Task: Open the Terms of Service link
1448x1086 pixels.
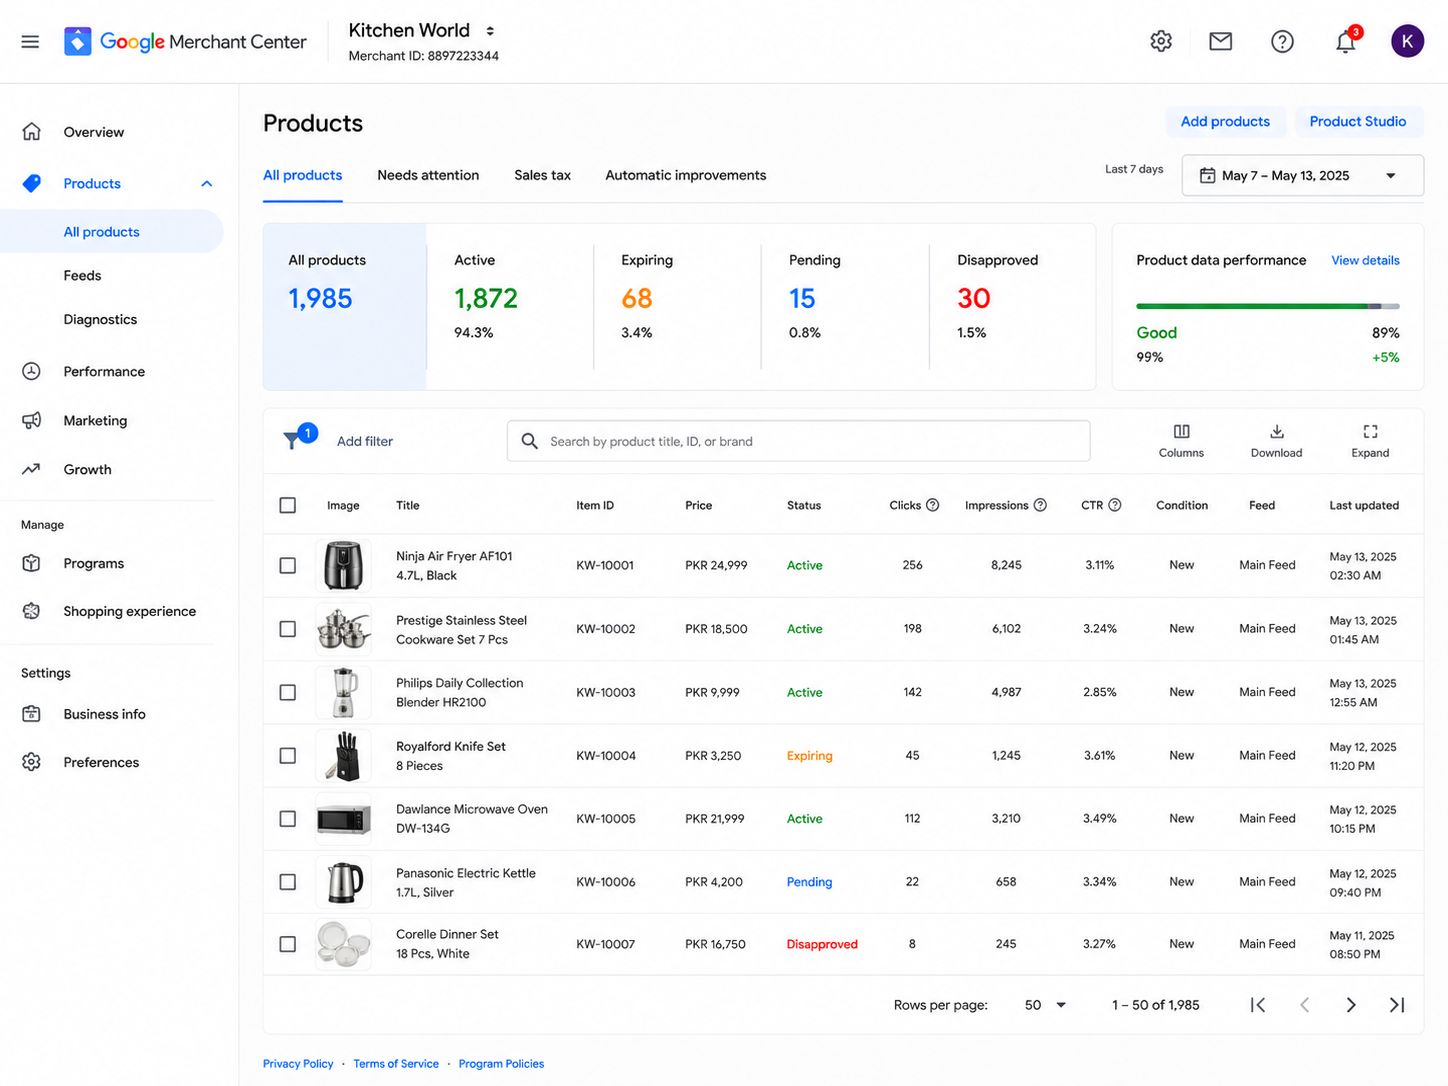Action: (x=396, y=1064)
